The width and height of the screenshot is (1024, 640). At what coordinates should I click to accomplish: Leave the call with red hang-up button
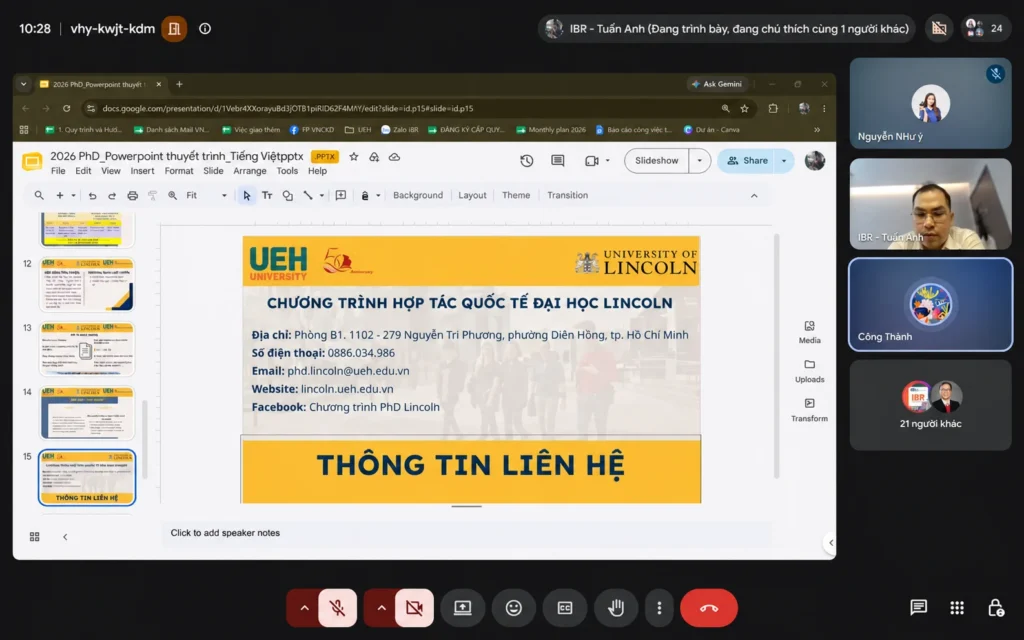pos(709,608)
